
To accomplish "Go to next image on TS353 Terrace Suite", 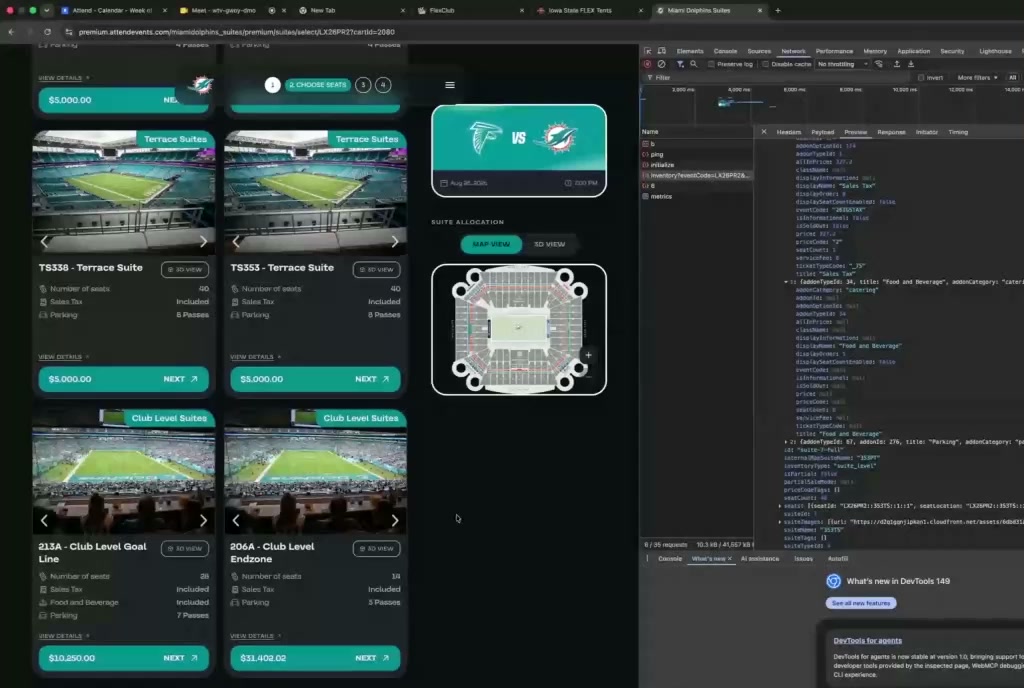I will (x=394, y=242).
